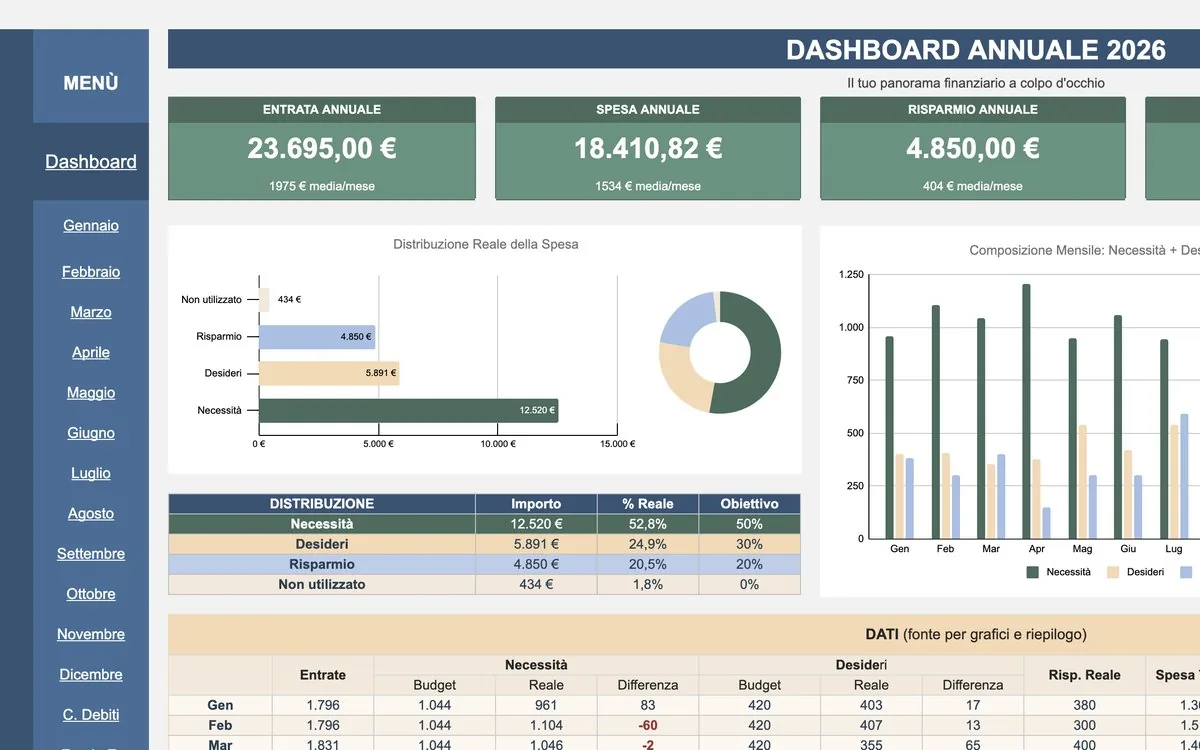Viewport: 1200px width, 750px height.
Task: Click the 404 € media/mese text
Action: (973, 186)
